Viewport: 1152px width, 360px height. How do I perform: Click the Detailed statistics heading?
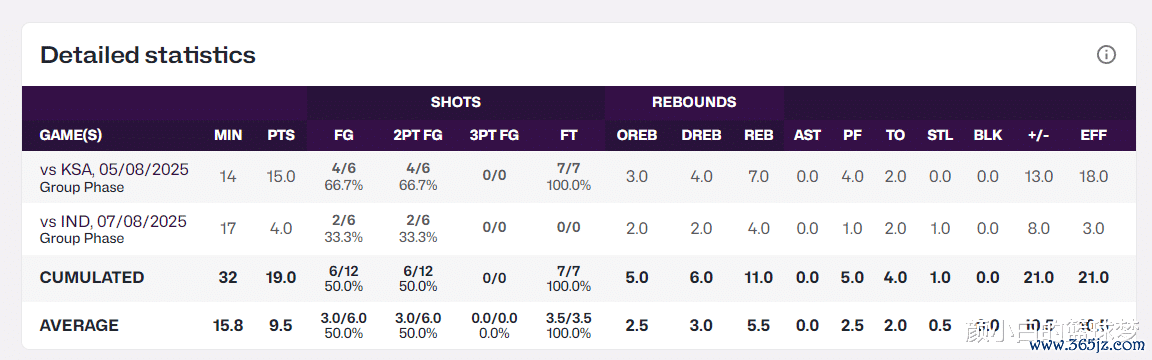(148, 55)
